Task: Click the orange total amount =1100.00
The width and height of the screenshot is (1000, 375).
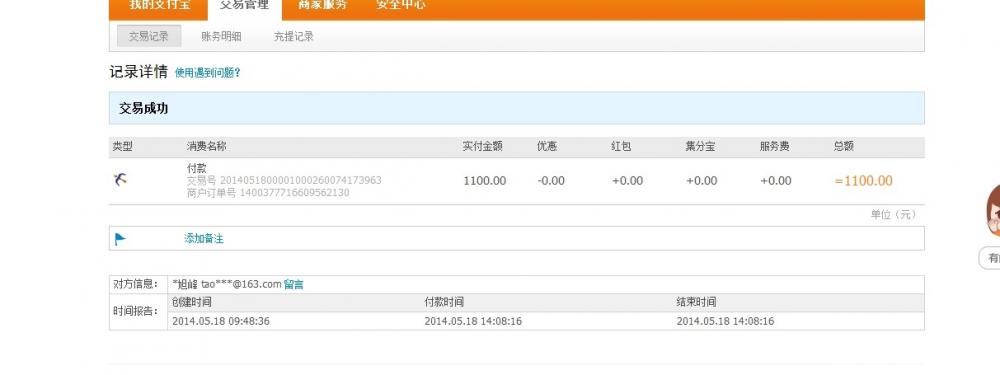Action: 864,180
